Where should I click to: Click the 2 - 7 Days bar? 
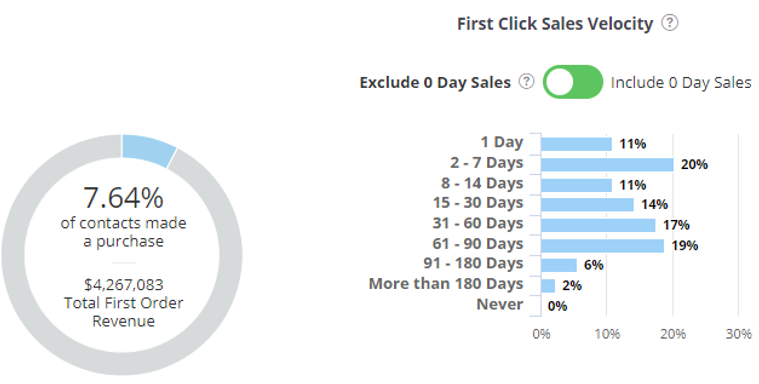607,165
